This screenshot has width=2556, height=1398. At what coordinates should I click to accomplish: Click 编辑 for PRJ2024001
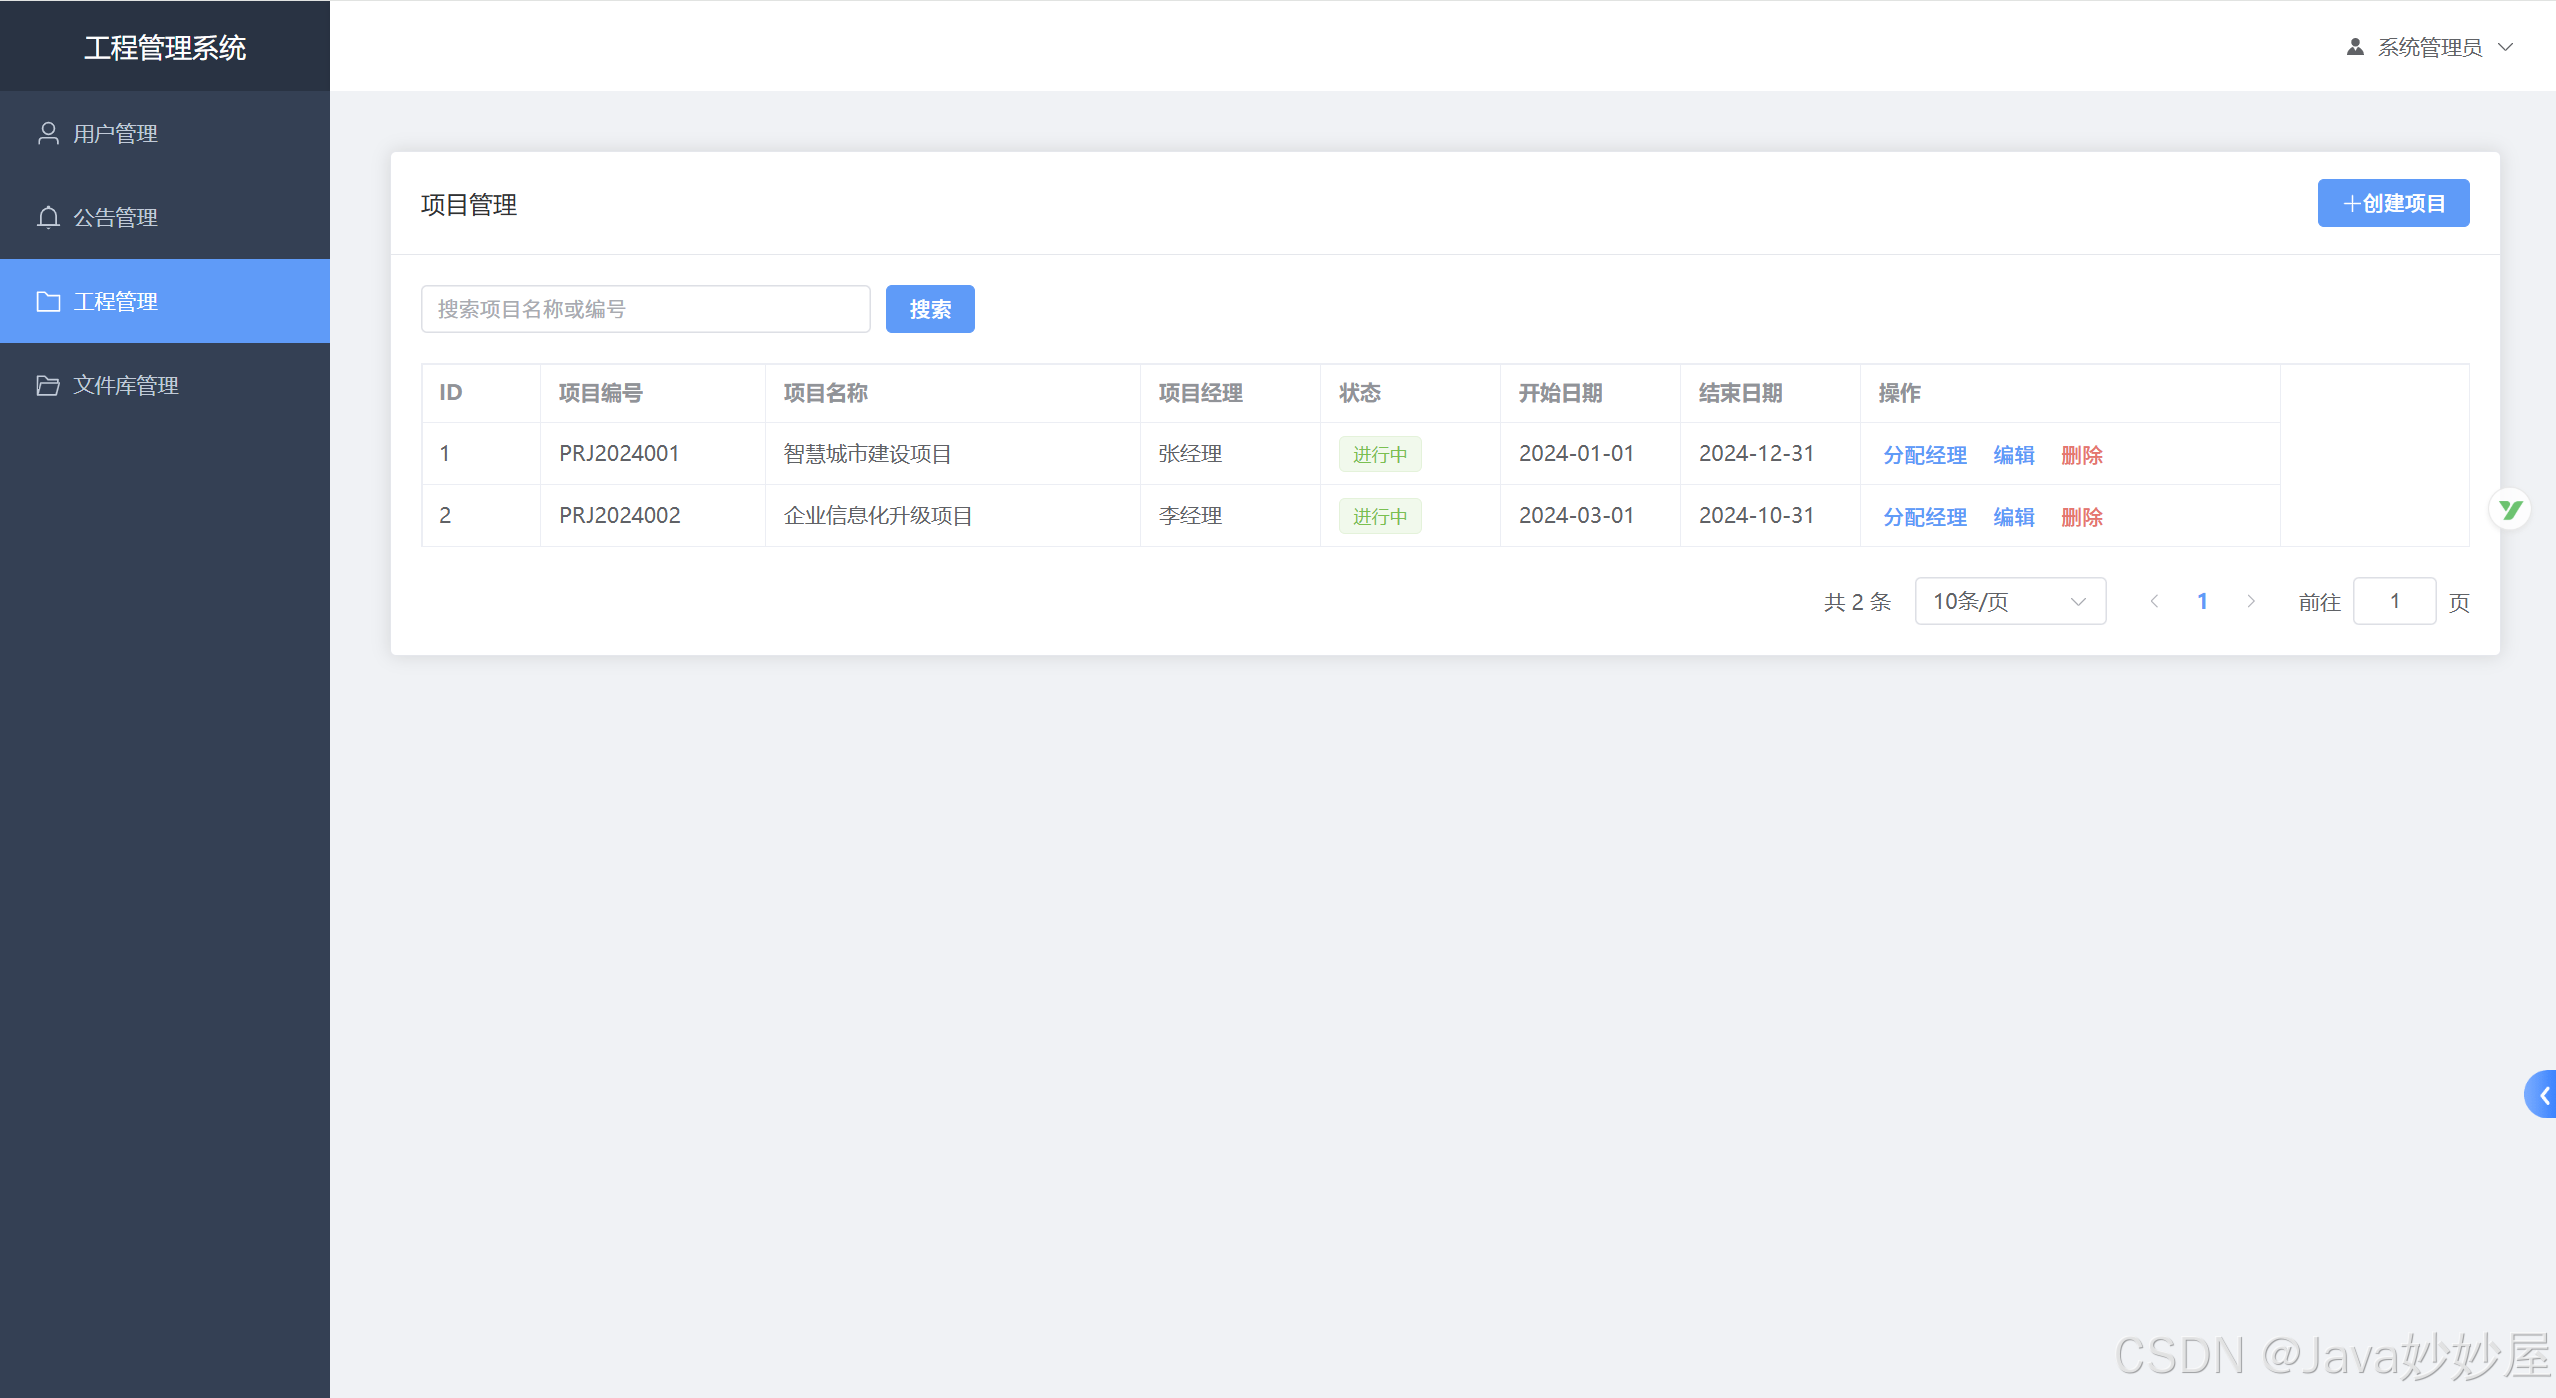tap(2014, 455)
